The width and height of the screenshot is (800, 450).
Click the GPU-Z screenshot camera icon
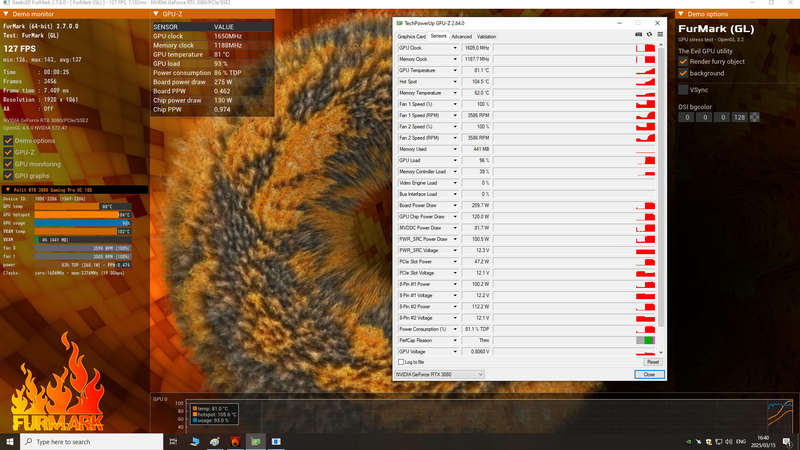pyautogui.click(x=638, y=35)
